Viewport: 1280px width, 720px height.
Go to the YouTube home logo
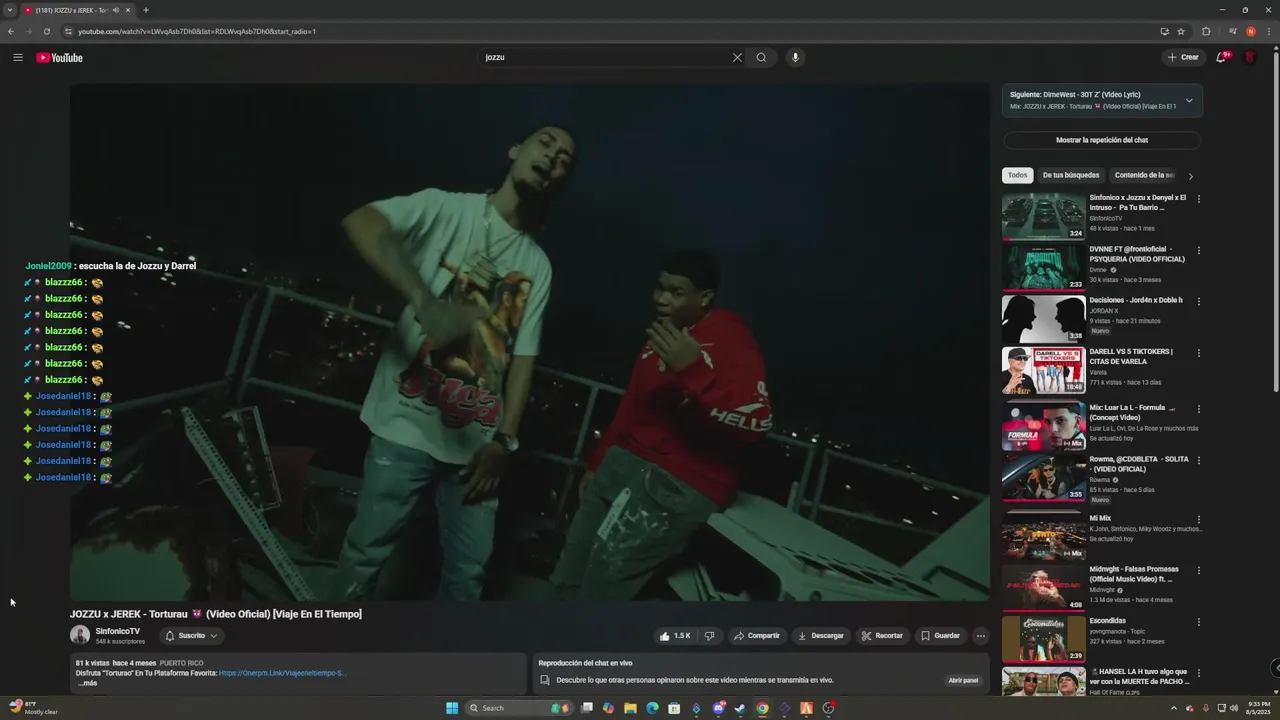60,57
